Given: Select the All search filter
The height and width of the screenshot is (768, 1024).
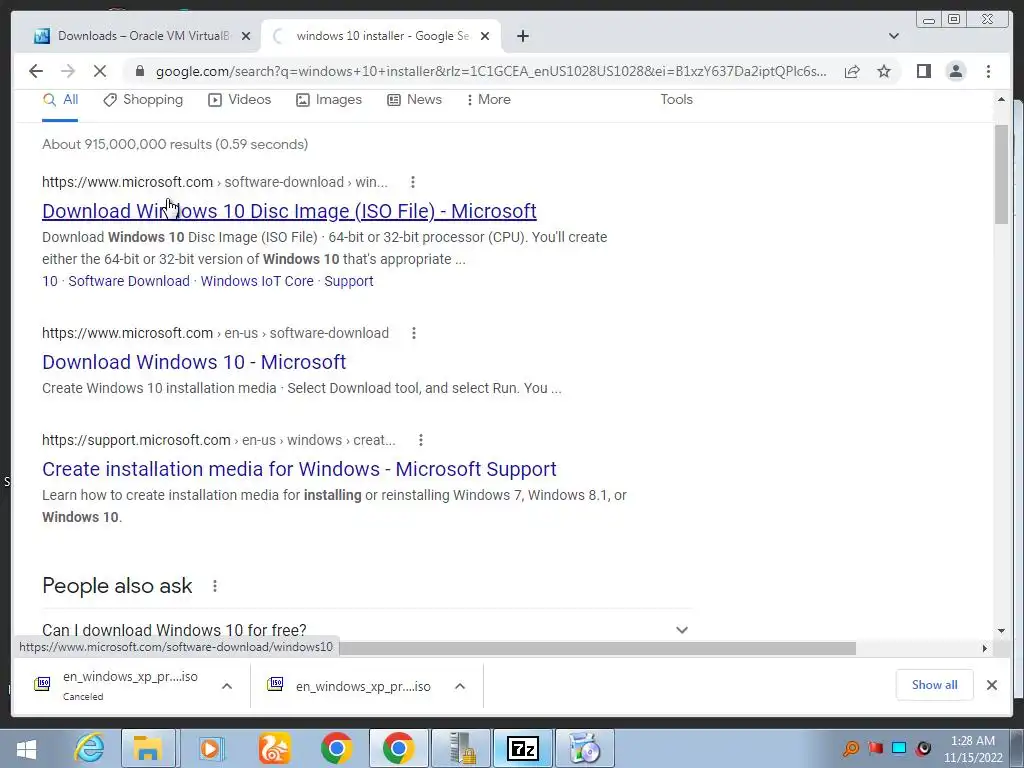Looking at the screenshot, I should point(60,100).
